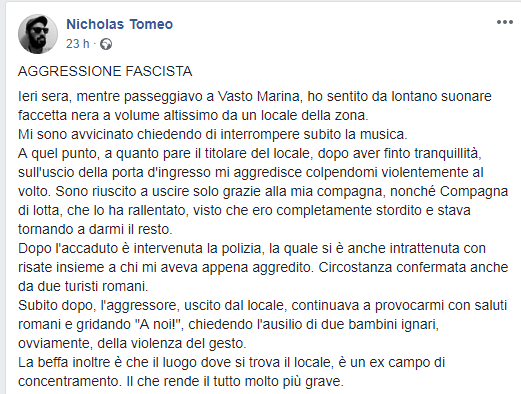The image size is (521, 394).
Task: Click the words 'Circostanza confermata anche'
Action: tap(413, 267)
